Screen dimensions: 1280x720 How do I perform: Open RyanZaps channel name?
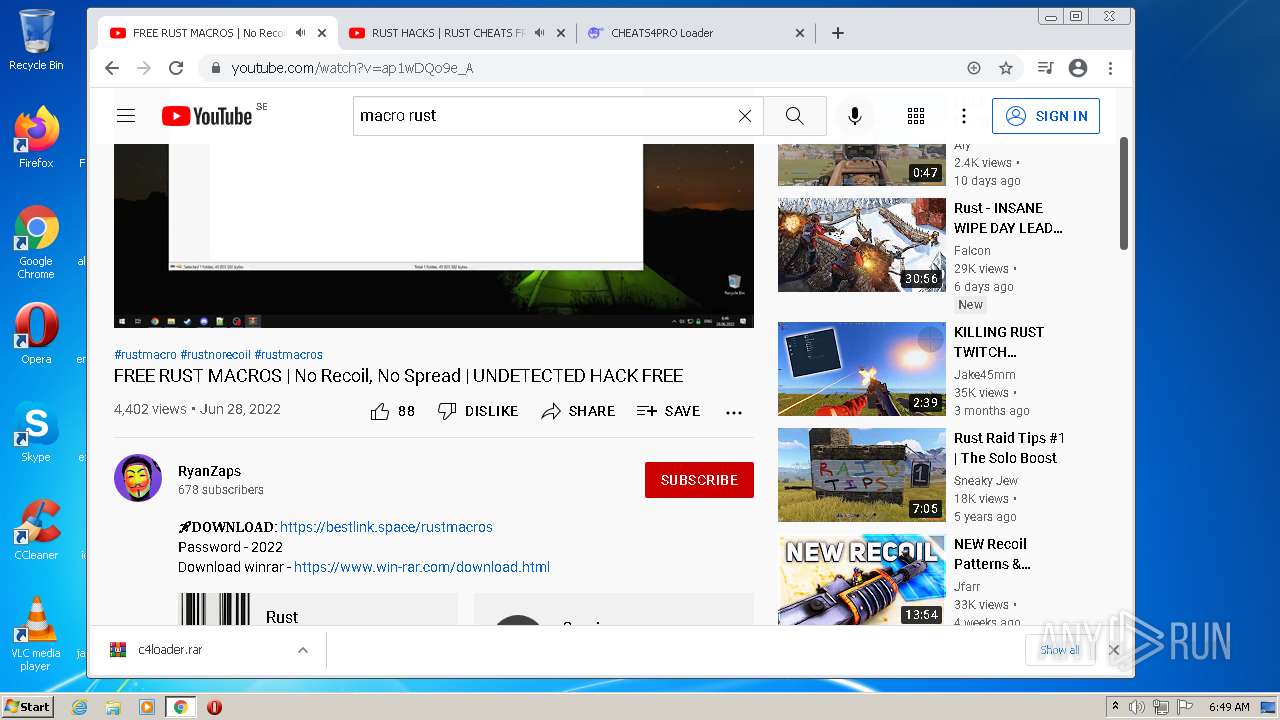click(209, 471)
